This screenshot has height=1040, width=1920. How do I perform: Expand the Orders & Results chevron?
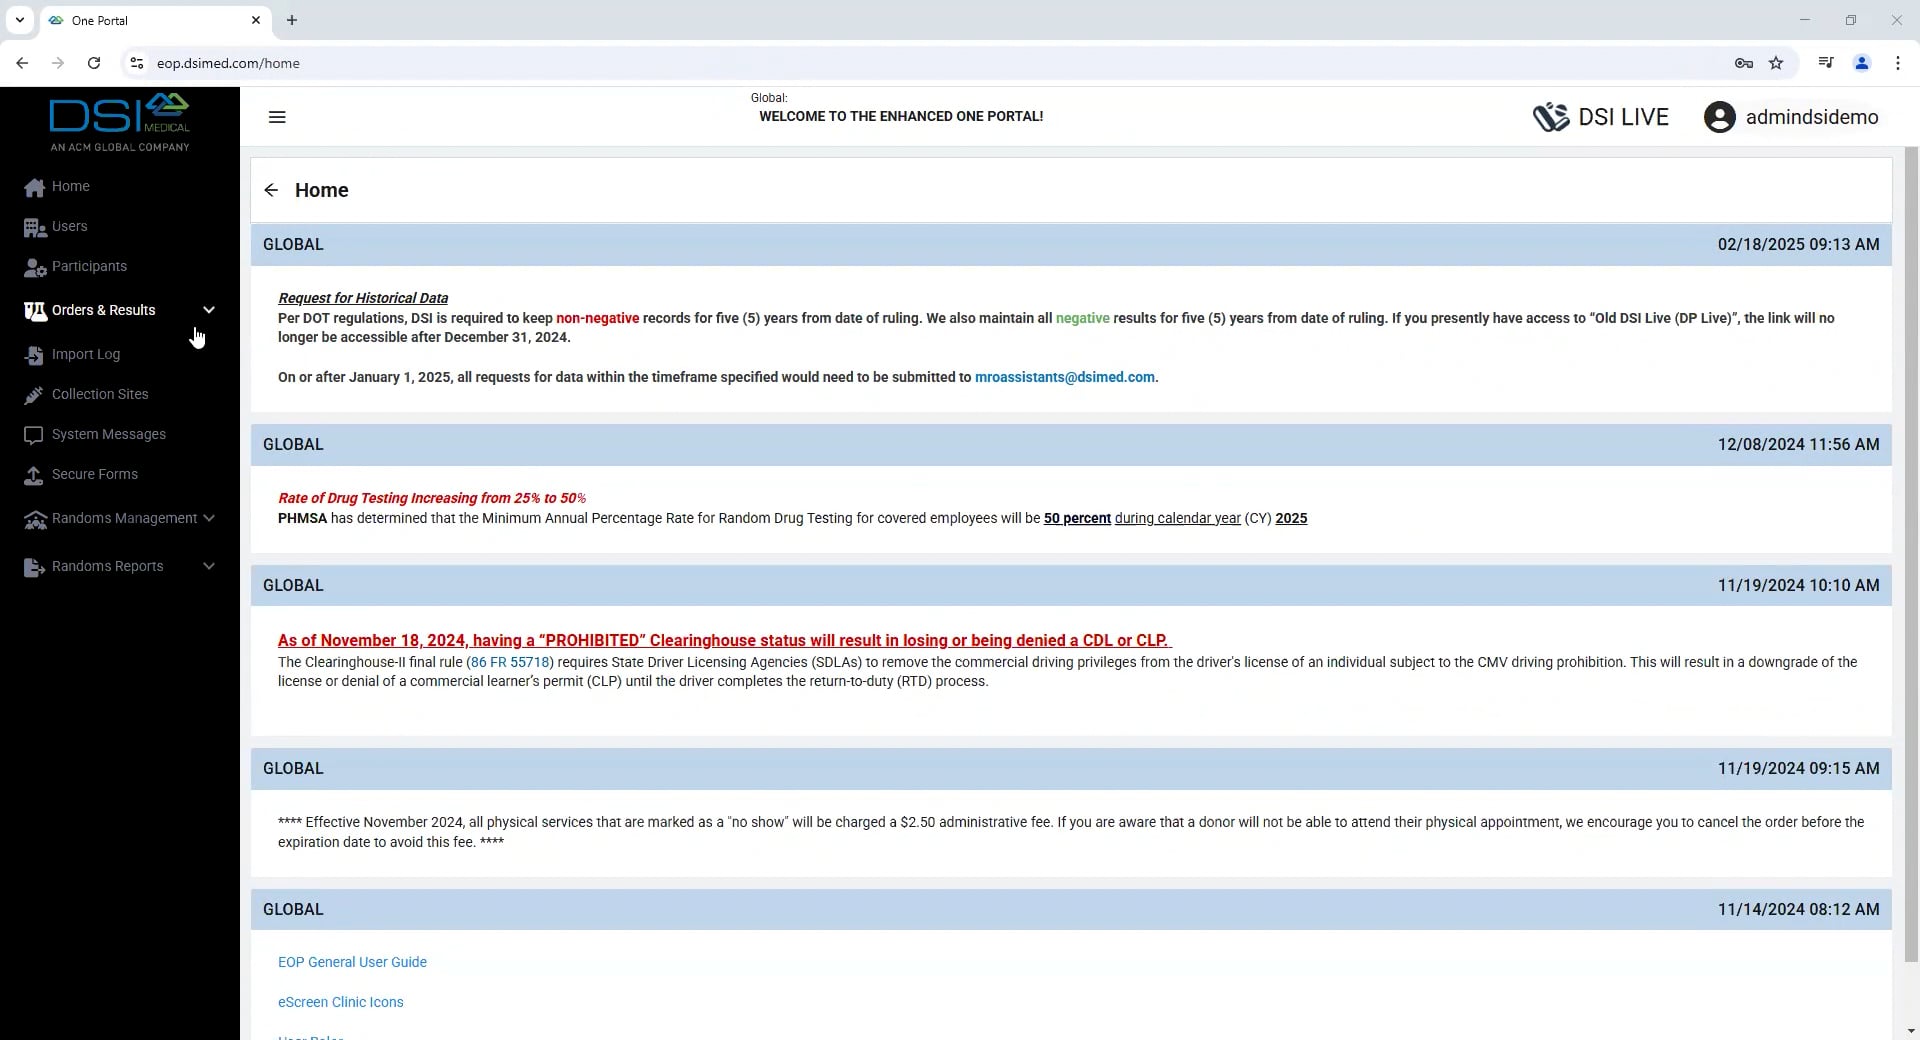coord(209,310)
